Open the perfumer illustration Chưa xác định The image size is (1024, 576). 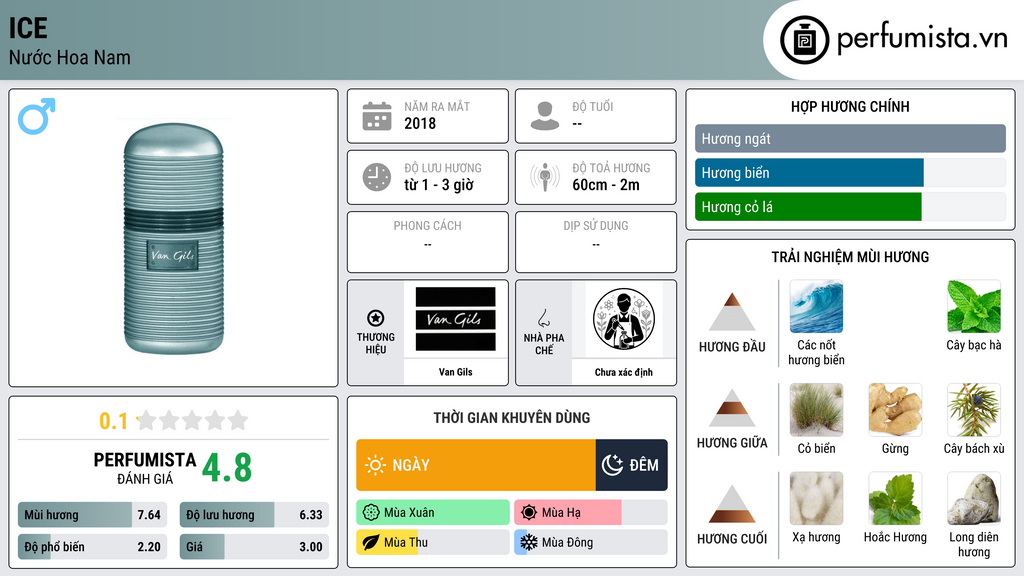(624, 319)
